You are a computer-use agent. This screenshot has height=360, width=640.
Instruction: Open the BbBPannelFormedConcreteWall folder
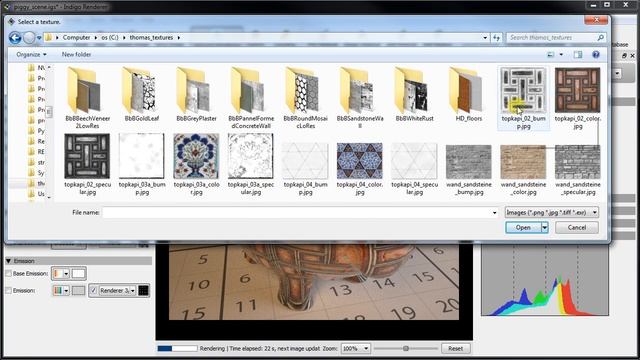click(251, 98)
